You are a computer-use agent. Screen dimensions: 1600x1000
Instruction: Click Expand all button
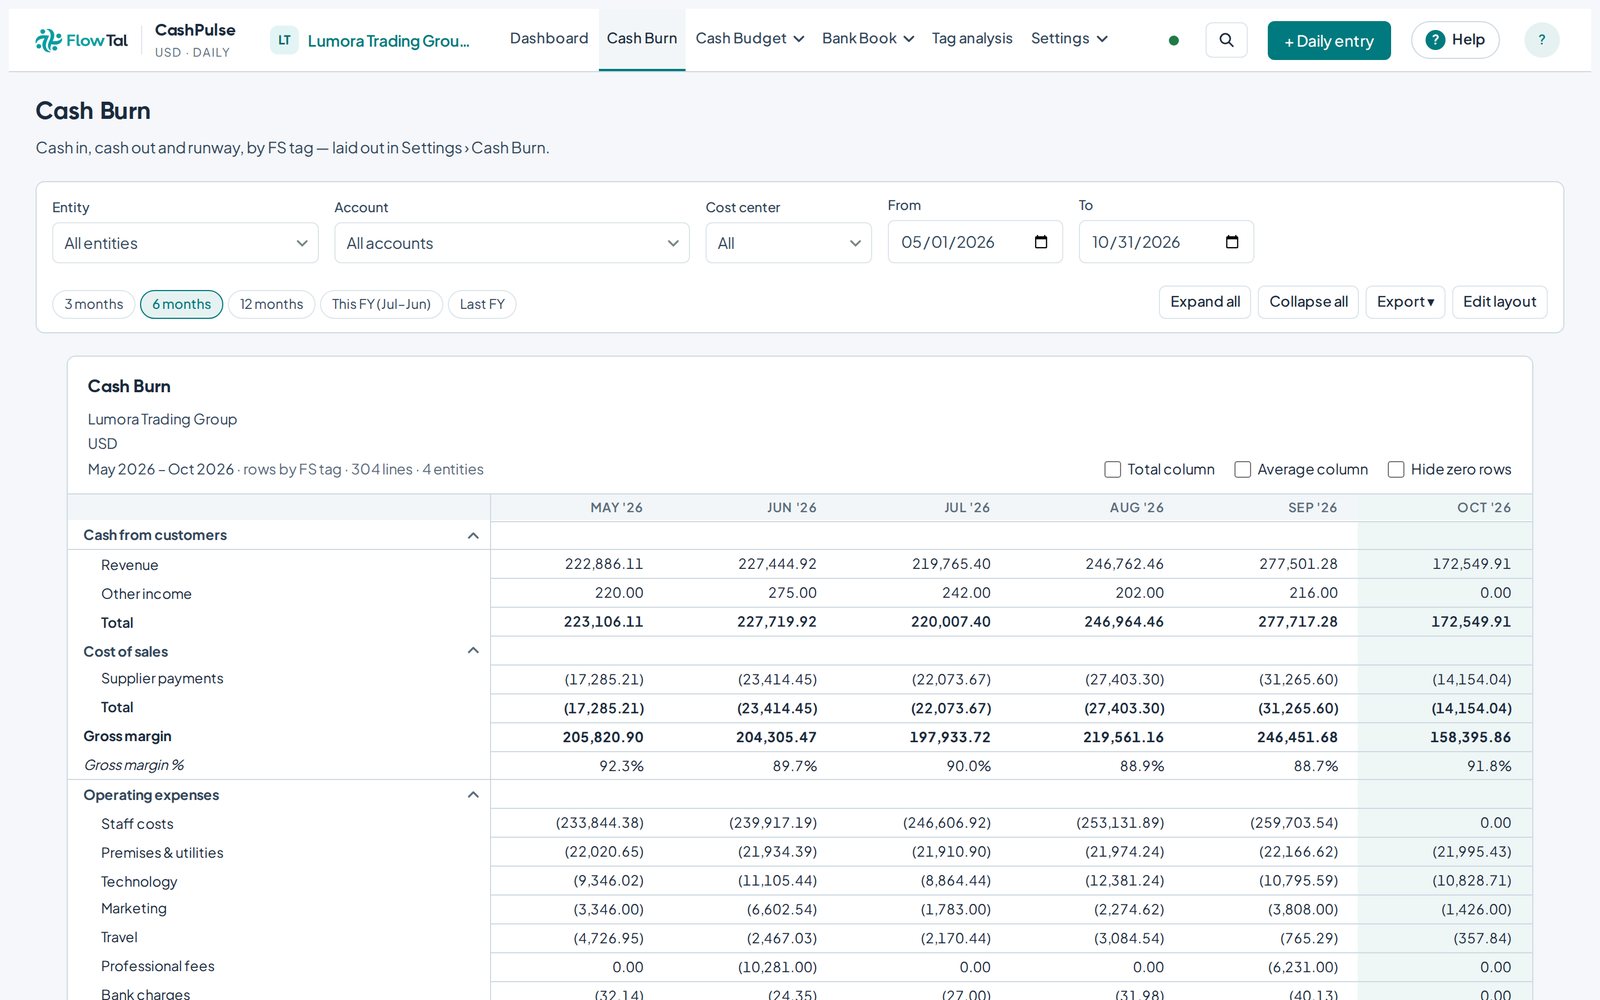point(1205,302)
